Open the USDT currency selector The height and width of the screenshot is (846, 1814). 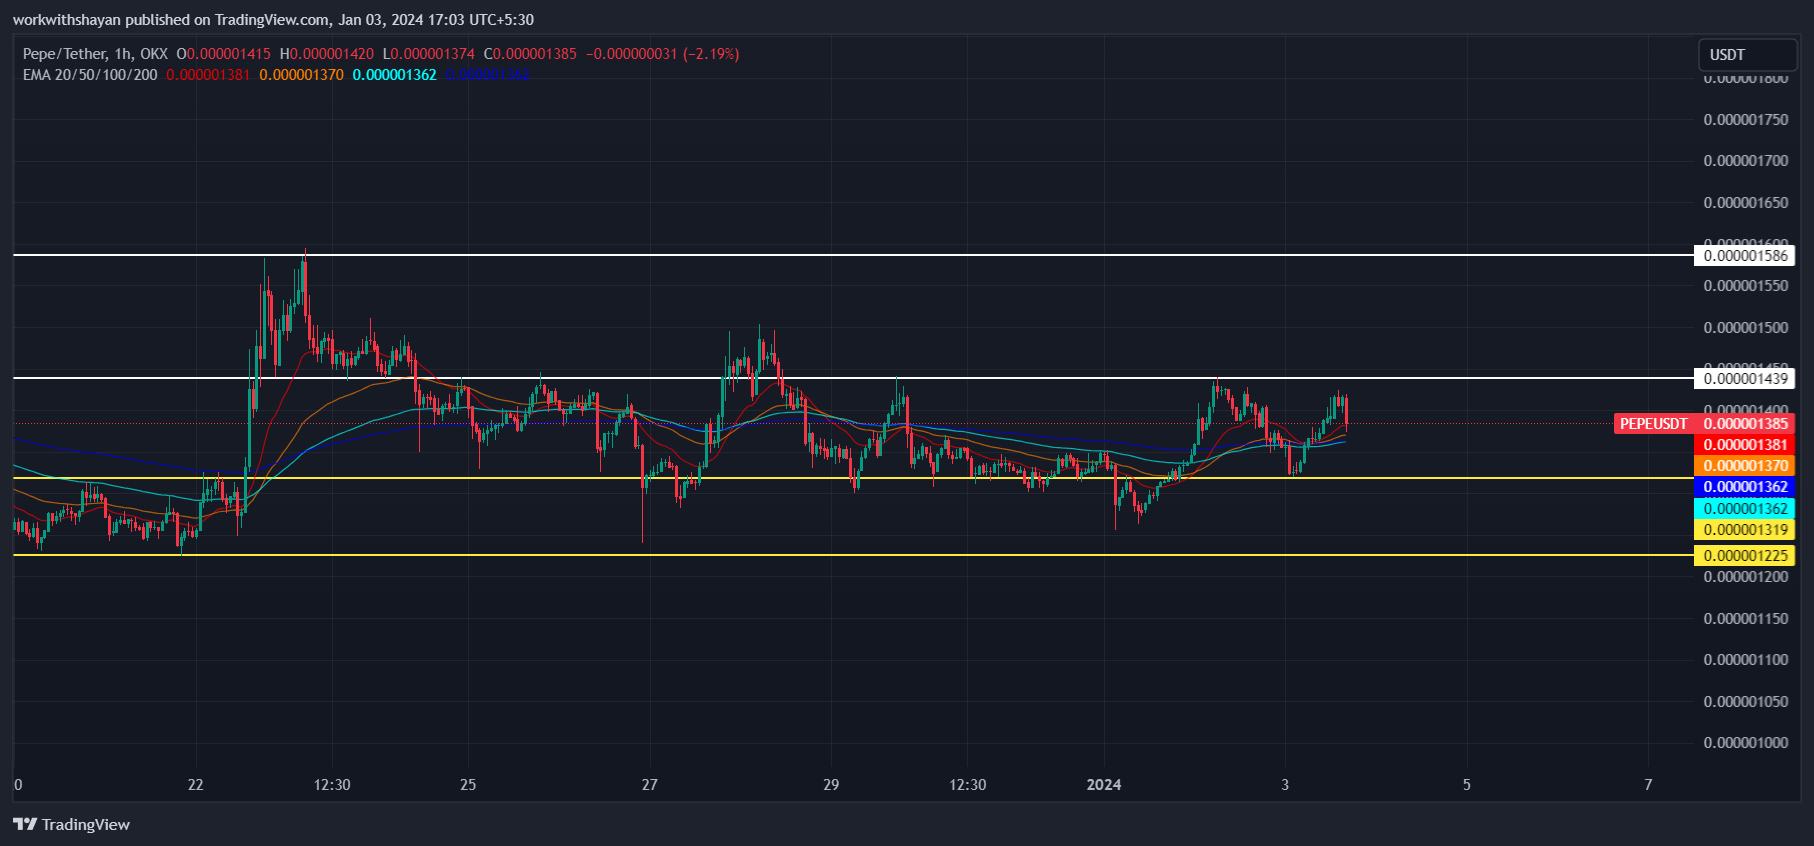[x=1746, y=55]
